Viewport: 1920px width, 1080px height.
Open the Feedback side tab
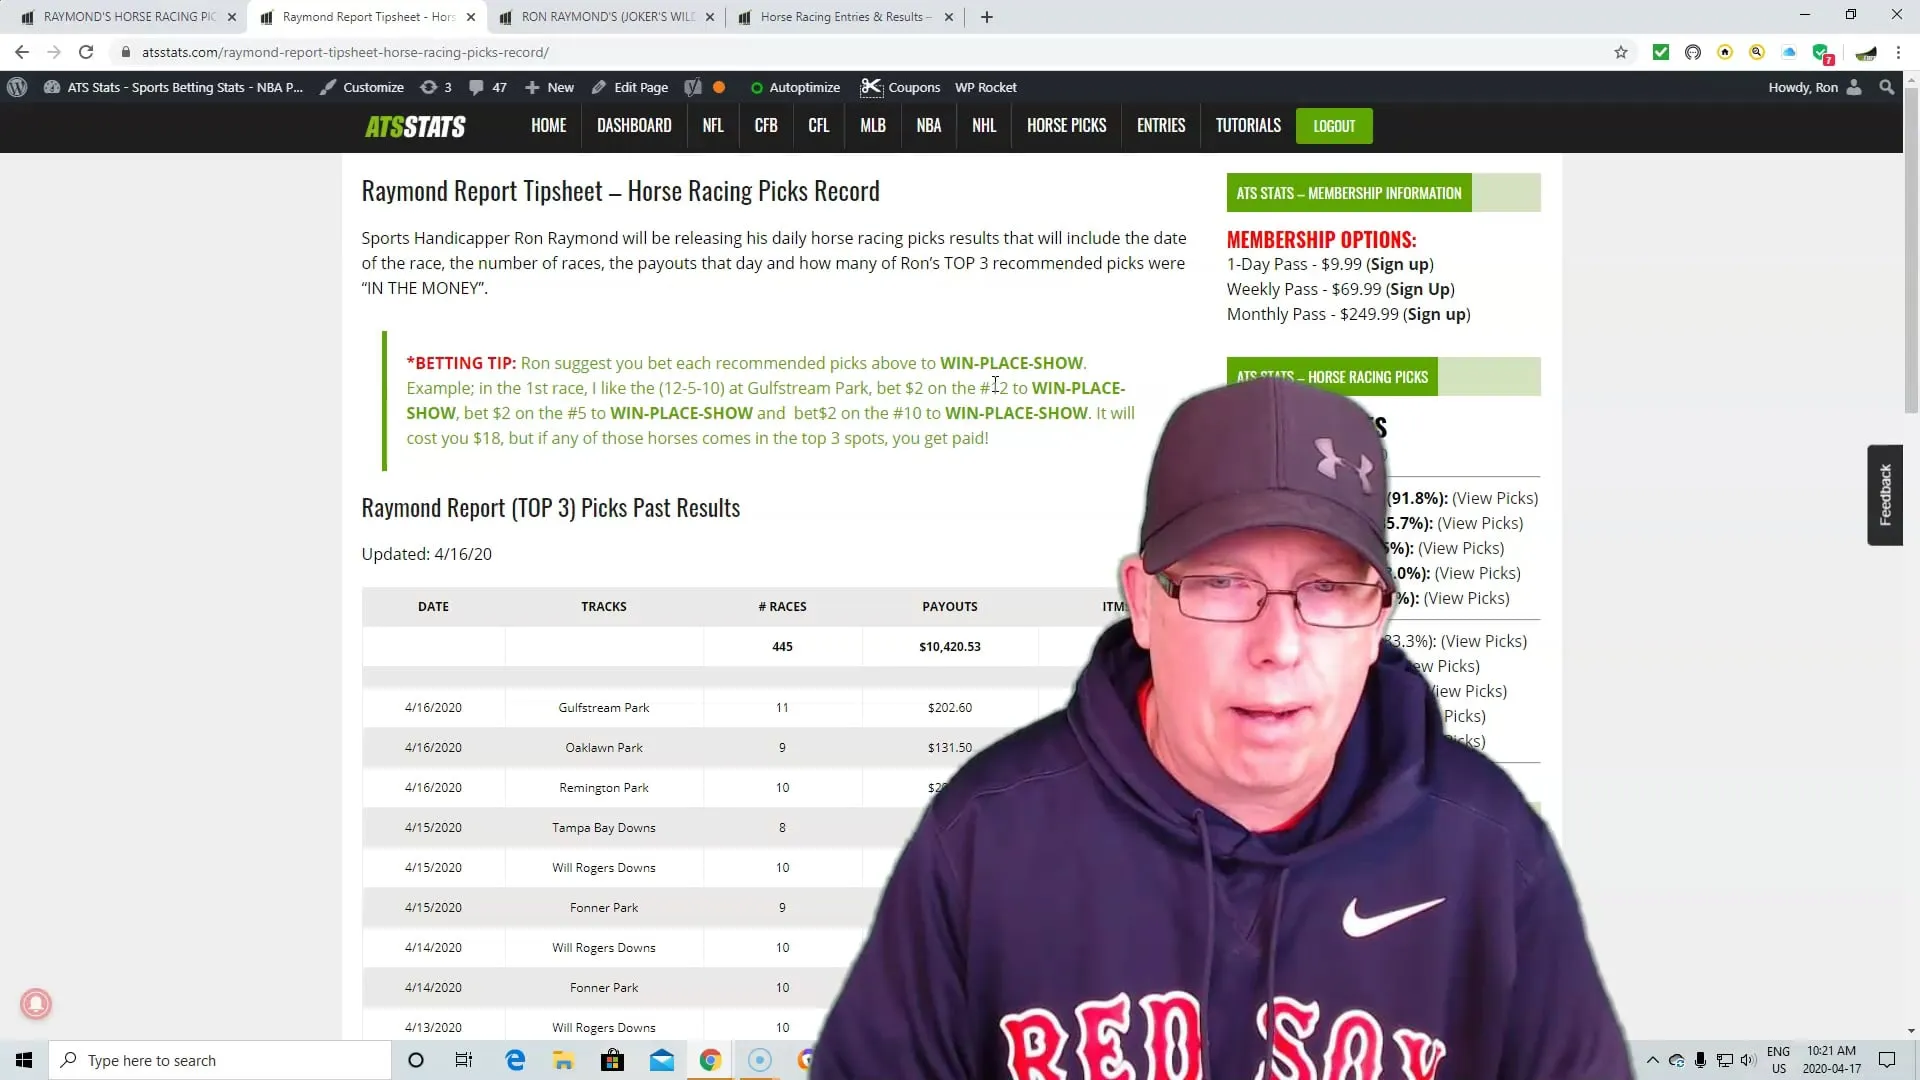pyautogui.click(x=1885, y=495)
